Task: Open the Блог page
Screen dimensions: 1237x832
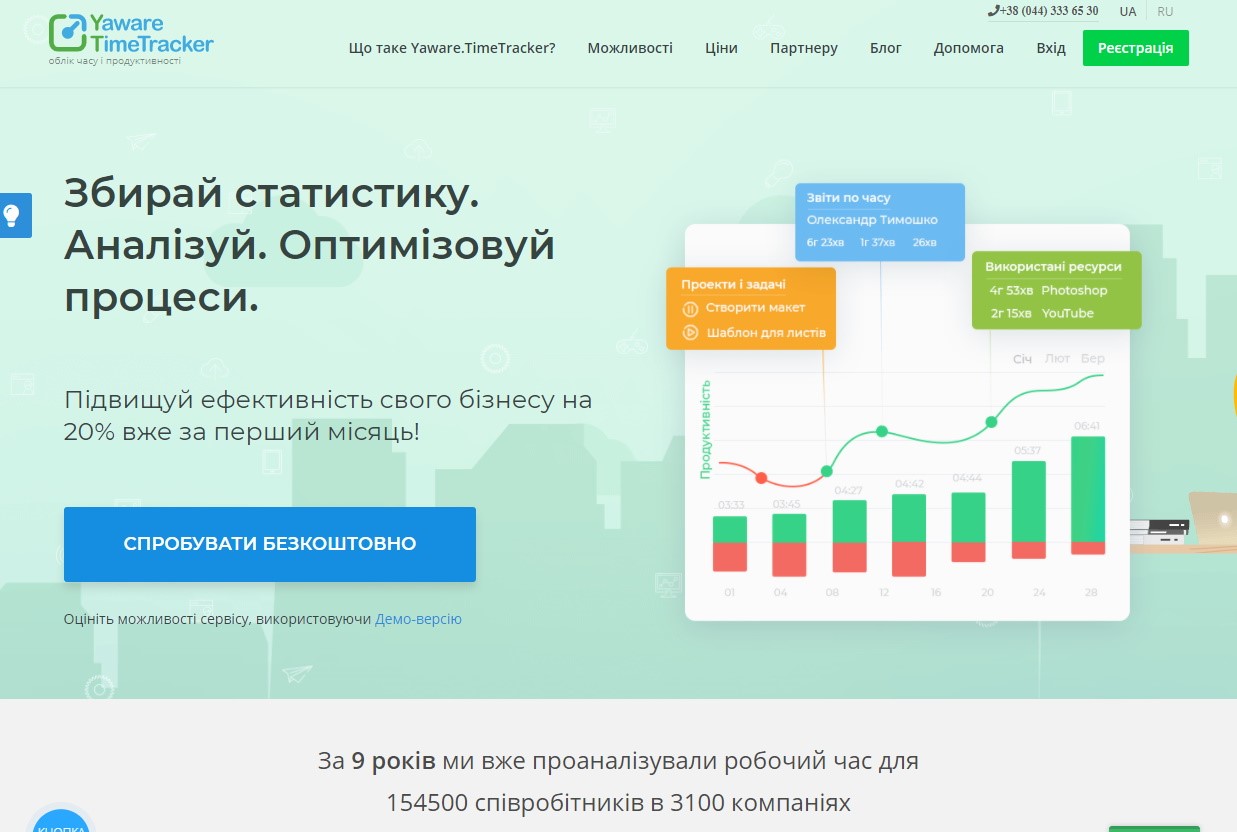Action: coord(886,48)
